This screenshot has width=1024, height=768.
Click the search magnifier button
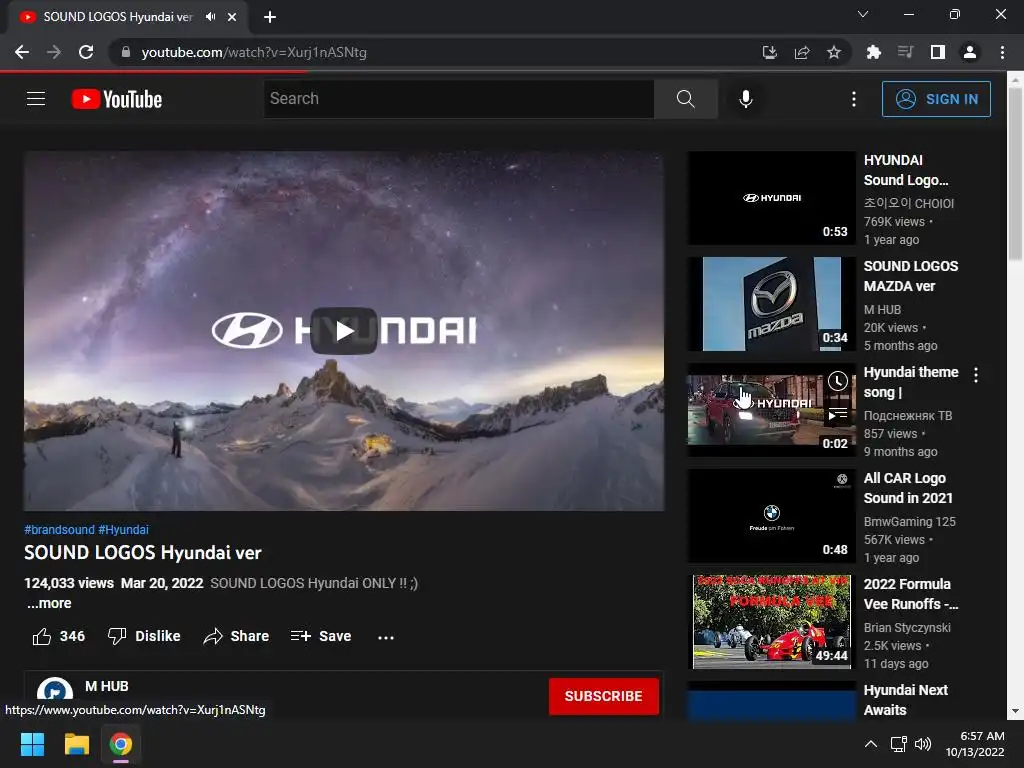[686, 99]
